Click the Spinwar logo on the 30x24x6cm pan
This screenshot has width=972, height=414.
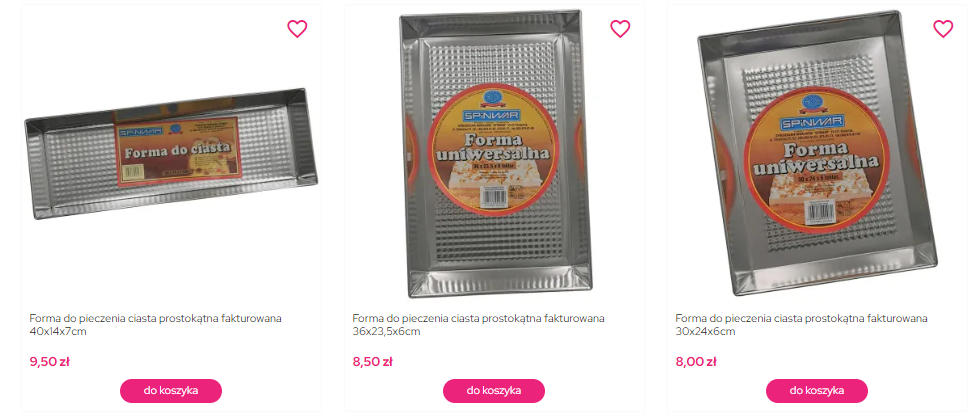pos(813,123)
